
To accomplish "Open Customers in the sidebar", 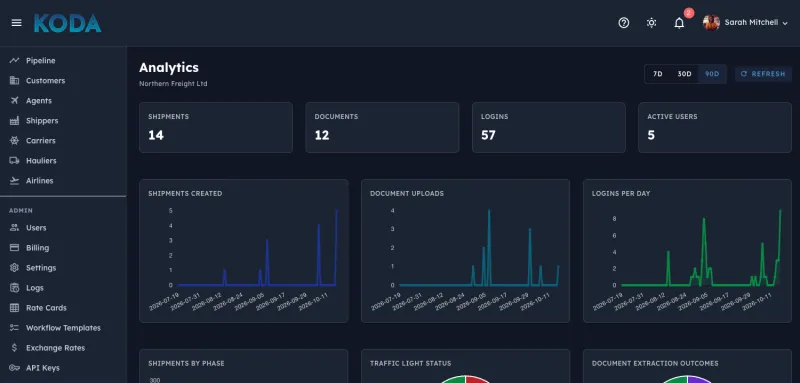I will [x=45, y=81].
